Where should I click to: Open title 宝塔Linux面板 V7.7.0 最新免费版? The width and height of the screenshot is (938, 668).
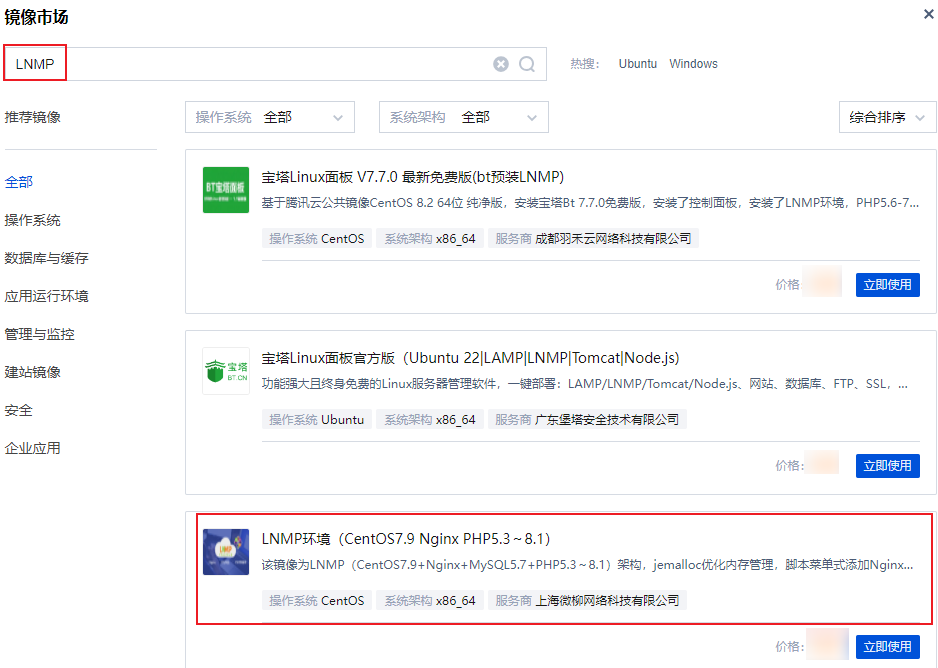click(413, 177)
